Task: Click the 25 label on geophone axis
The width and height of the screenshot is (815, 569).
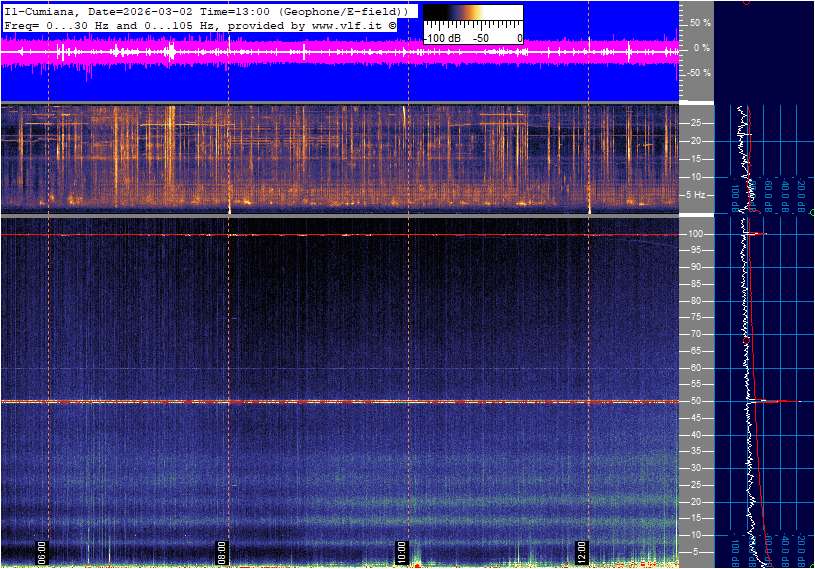Action: tap(695, 123)
